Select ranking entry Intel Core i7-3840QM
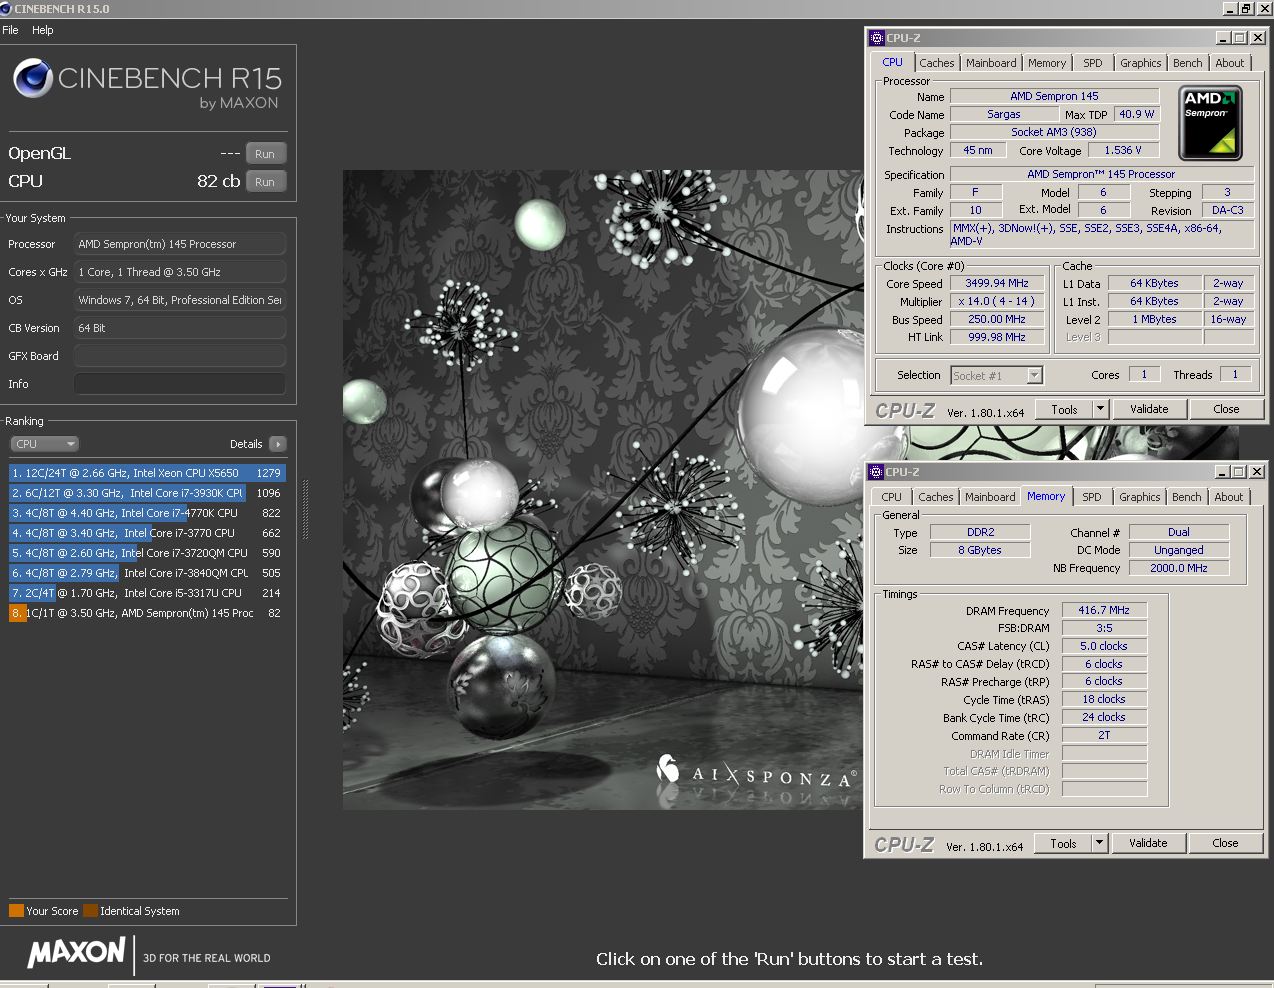Screen dimensions: 1274x988 [x=147, y=573]
